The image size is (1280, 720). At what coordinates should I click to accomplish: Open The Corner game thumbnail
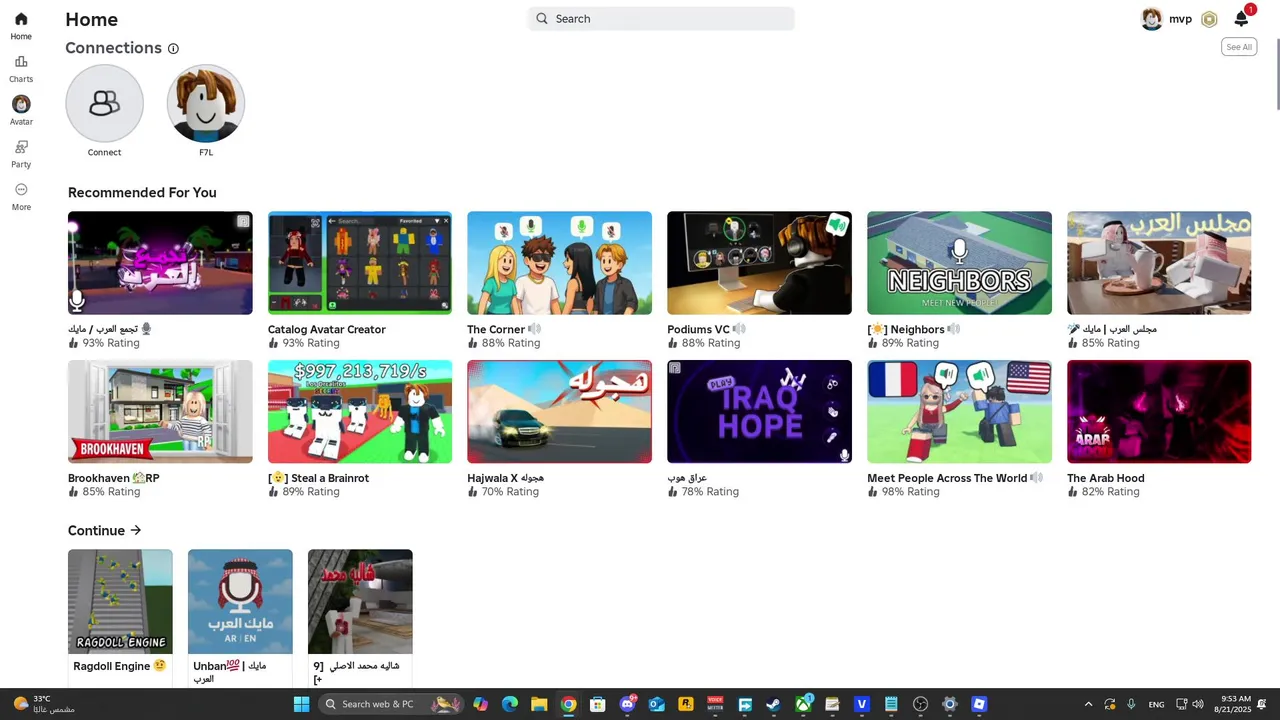point(559,263)
